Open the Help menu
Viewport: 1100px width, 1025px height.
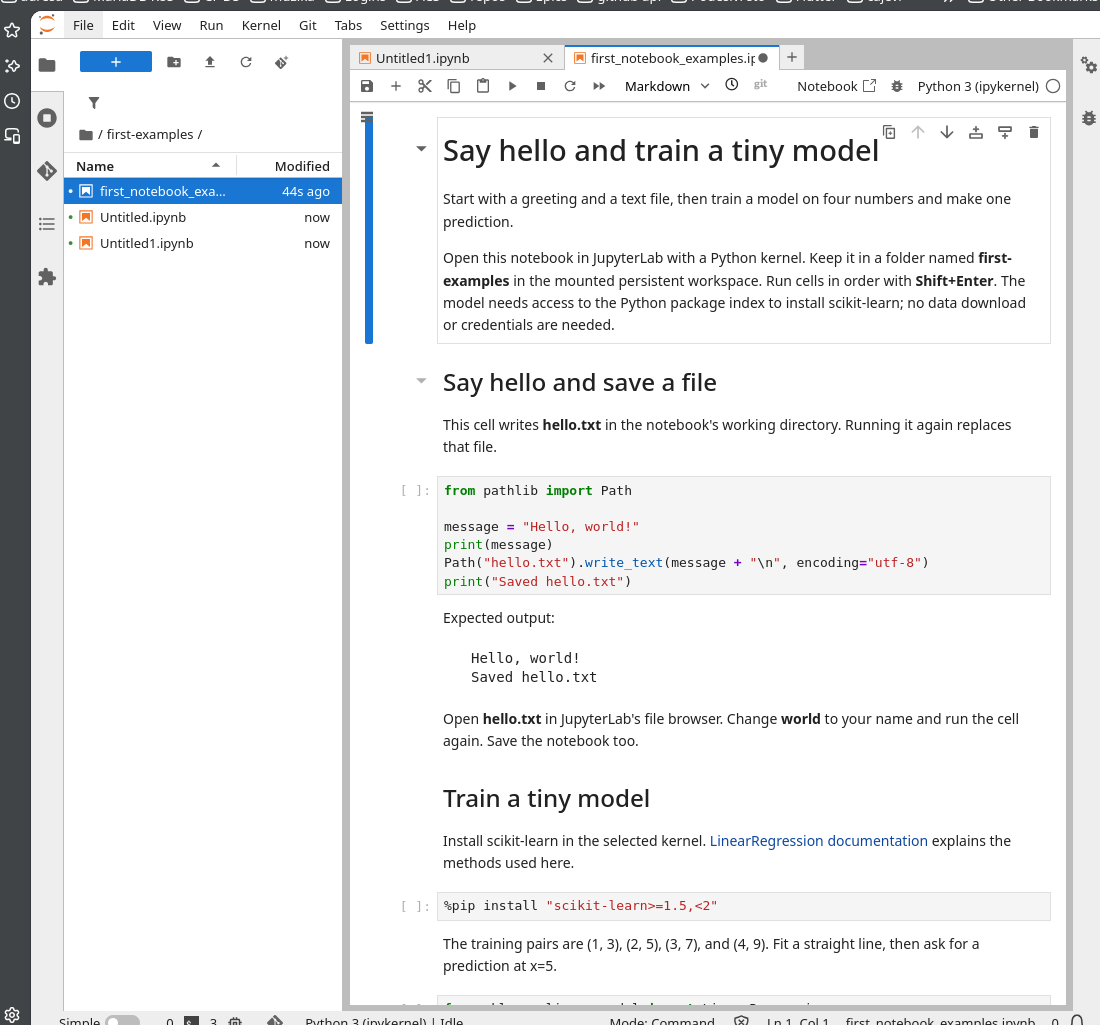click(462, 25)
